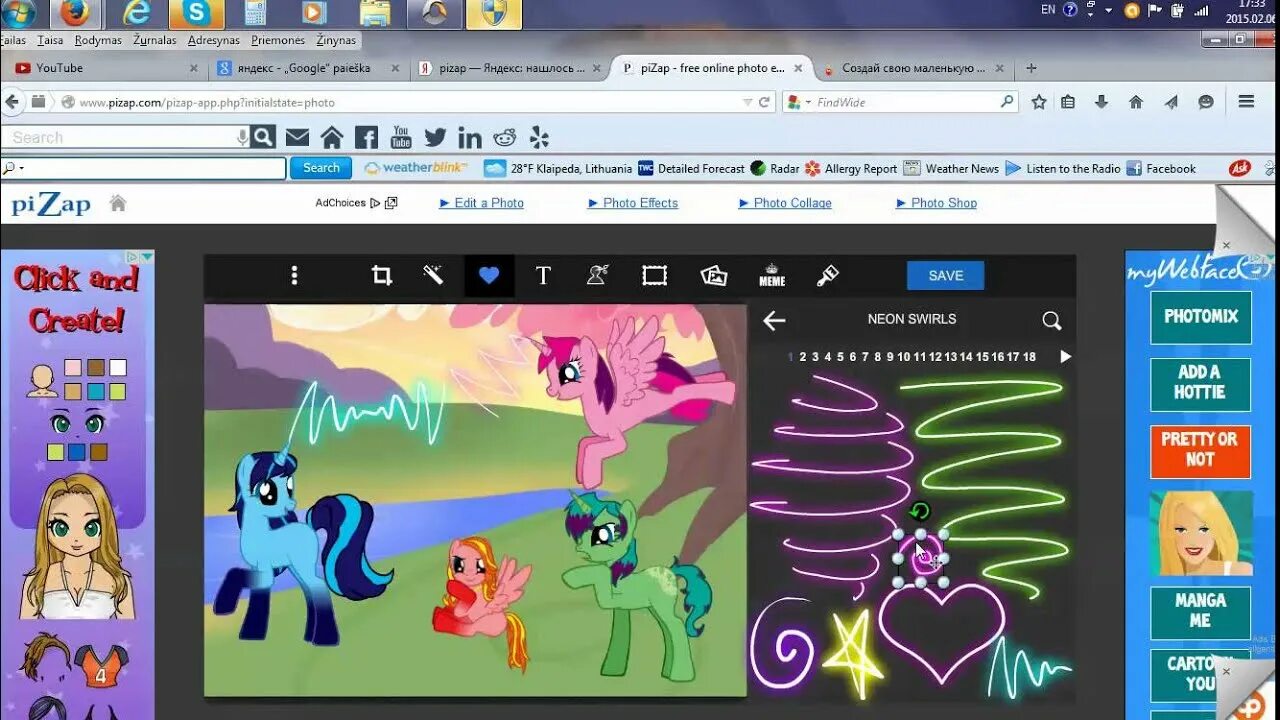Add the yellow neon star sticker
Viewport: 1280px width, 720px height.
pos(853,654)
